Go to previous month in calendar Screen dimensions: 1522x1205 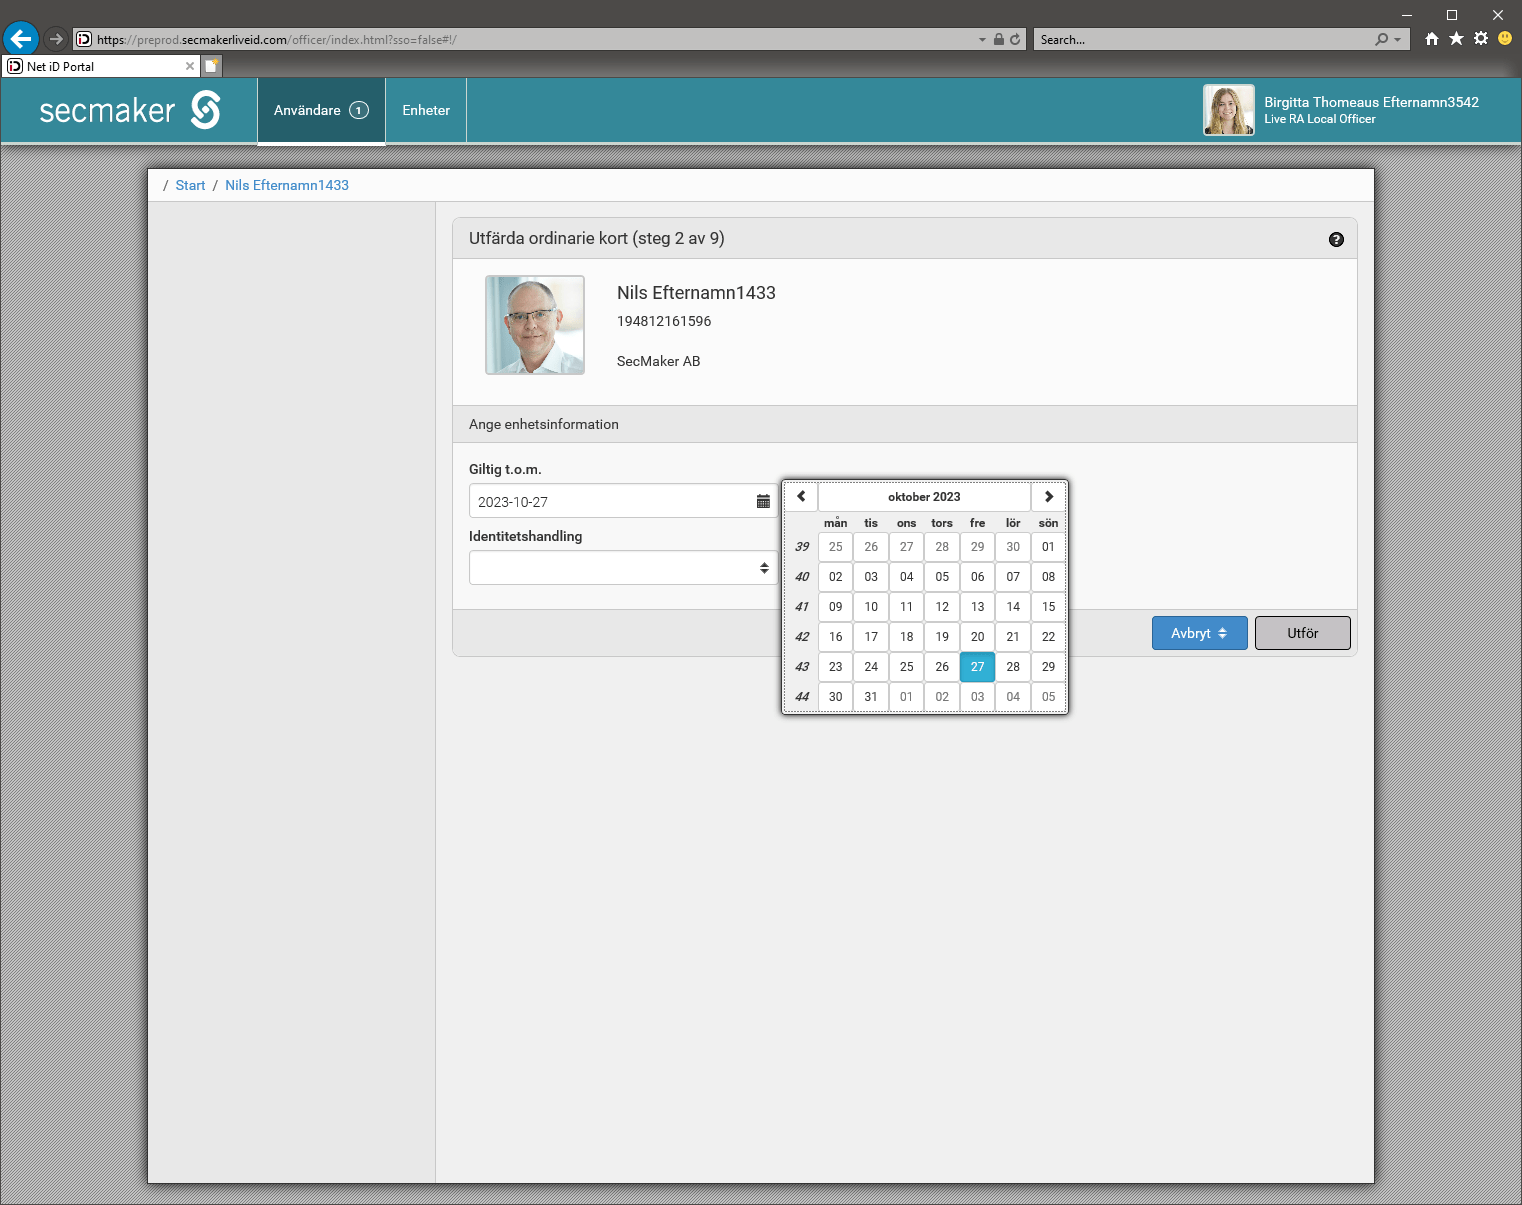[x=801, y=497]
